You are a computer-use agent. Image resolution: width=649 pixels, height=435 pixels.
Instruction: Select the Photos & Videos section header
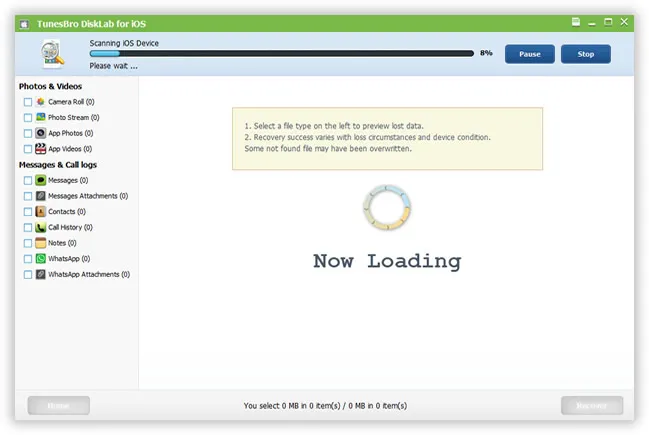coord(51,86)
